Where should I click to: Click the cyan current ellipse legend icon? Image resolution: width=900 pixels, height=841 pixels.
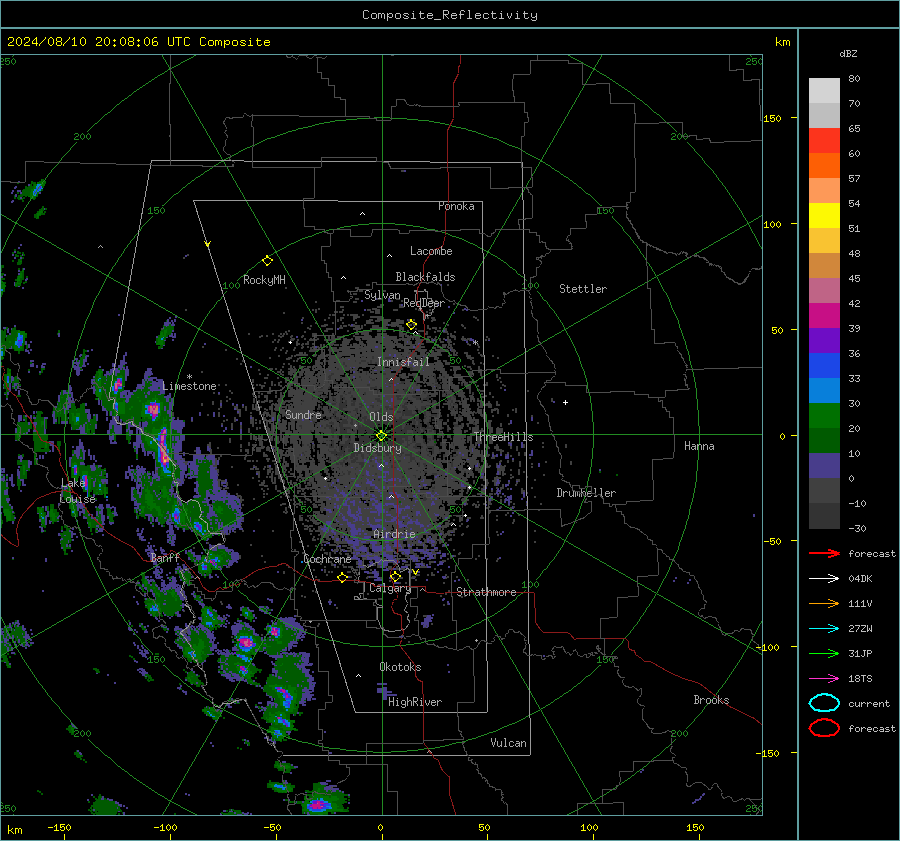(824, 703)
